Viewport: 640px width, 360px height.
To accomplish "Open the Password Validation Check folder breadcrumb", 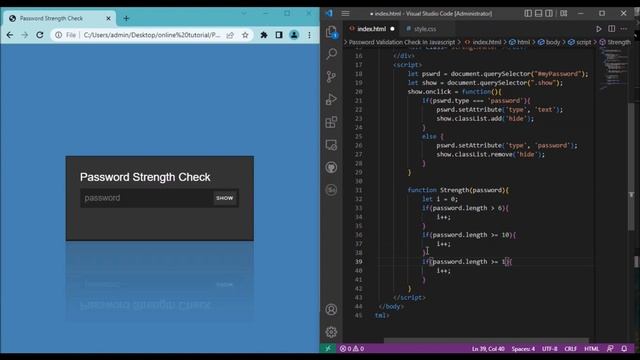I will pyautogui.click(x=402, y=42).
